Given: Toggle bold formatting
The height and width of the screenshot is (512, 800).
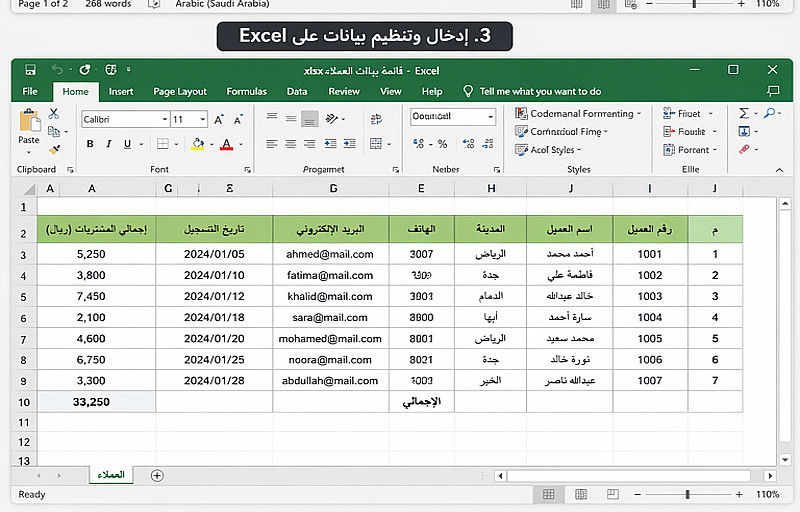Looking at the screenshot, I should click(90, 144).
